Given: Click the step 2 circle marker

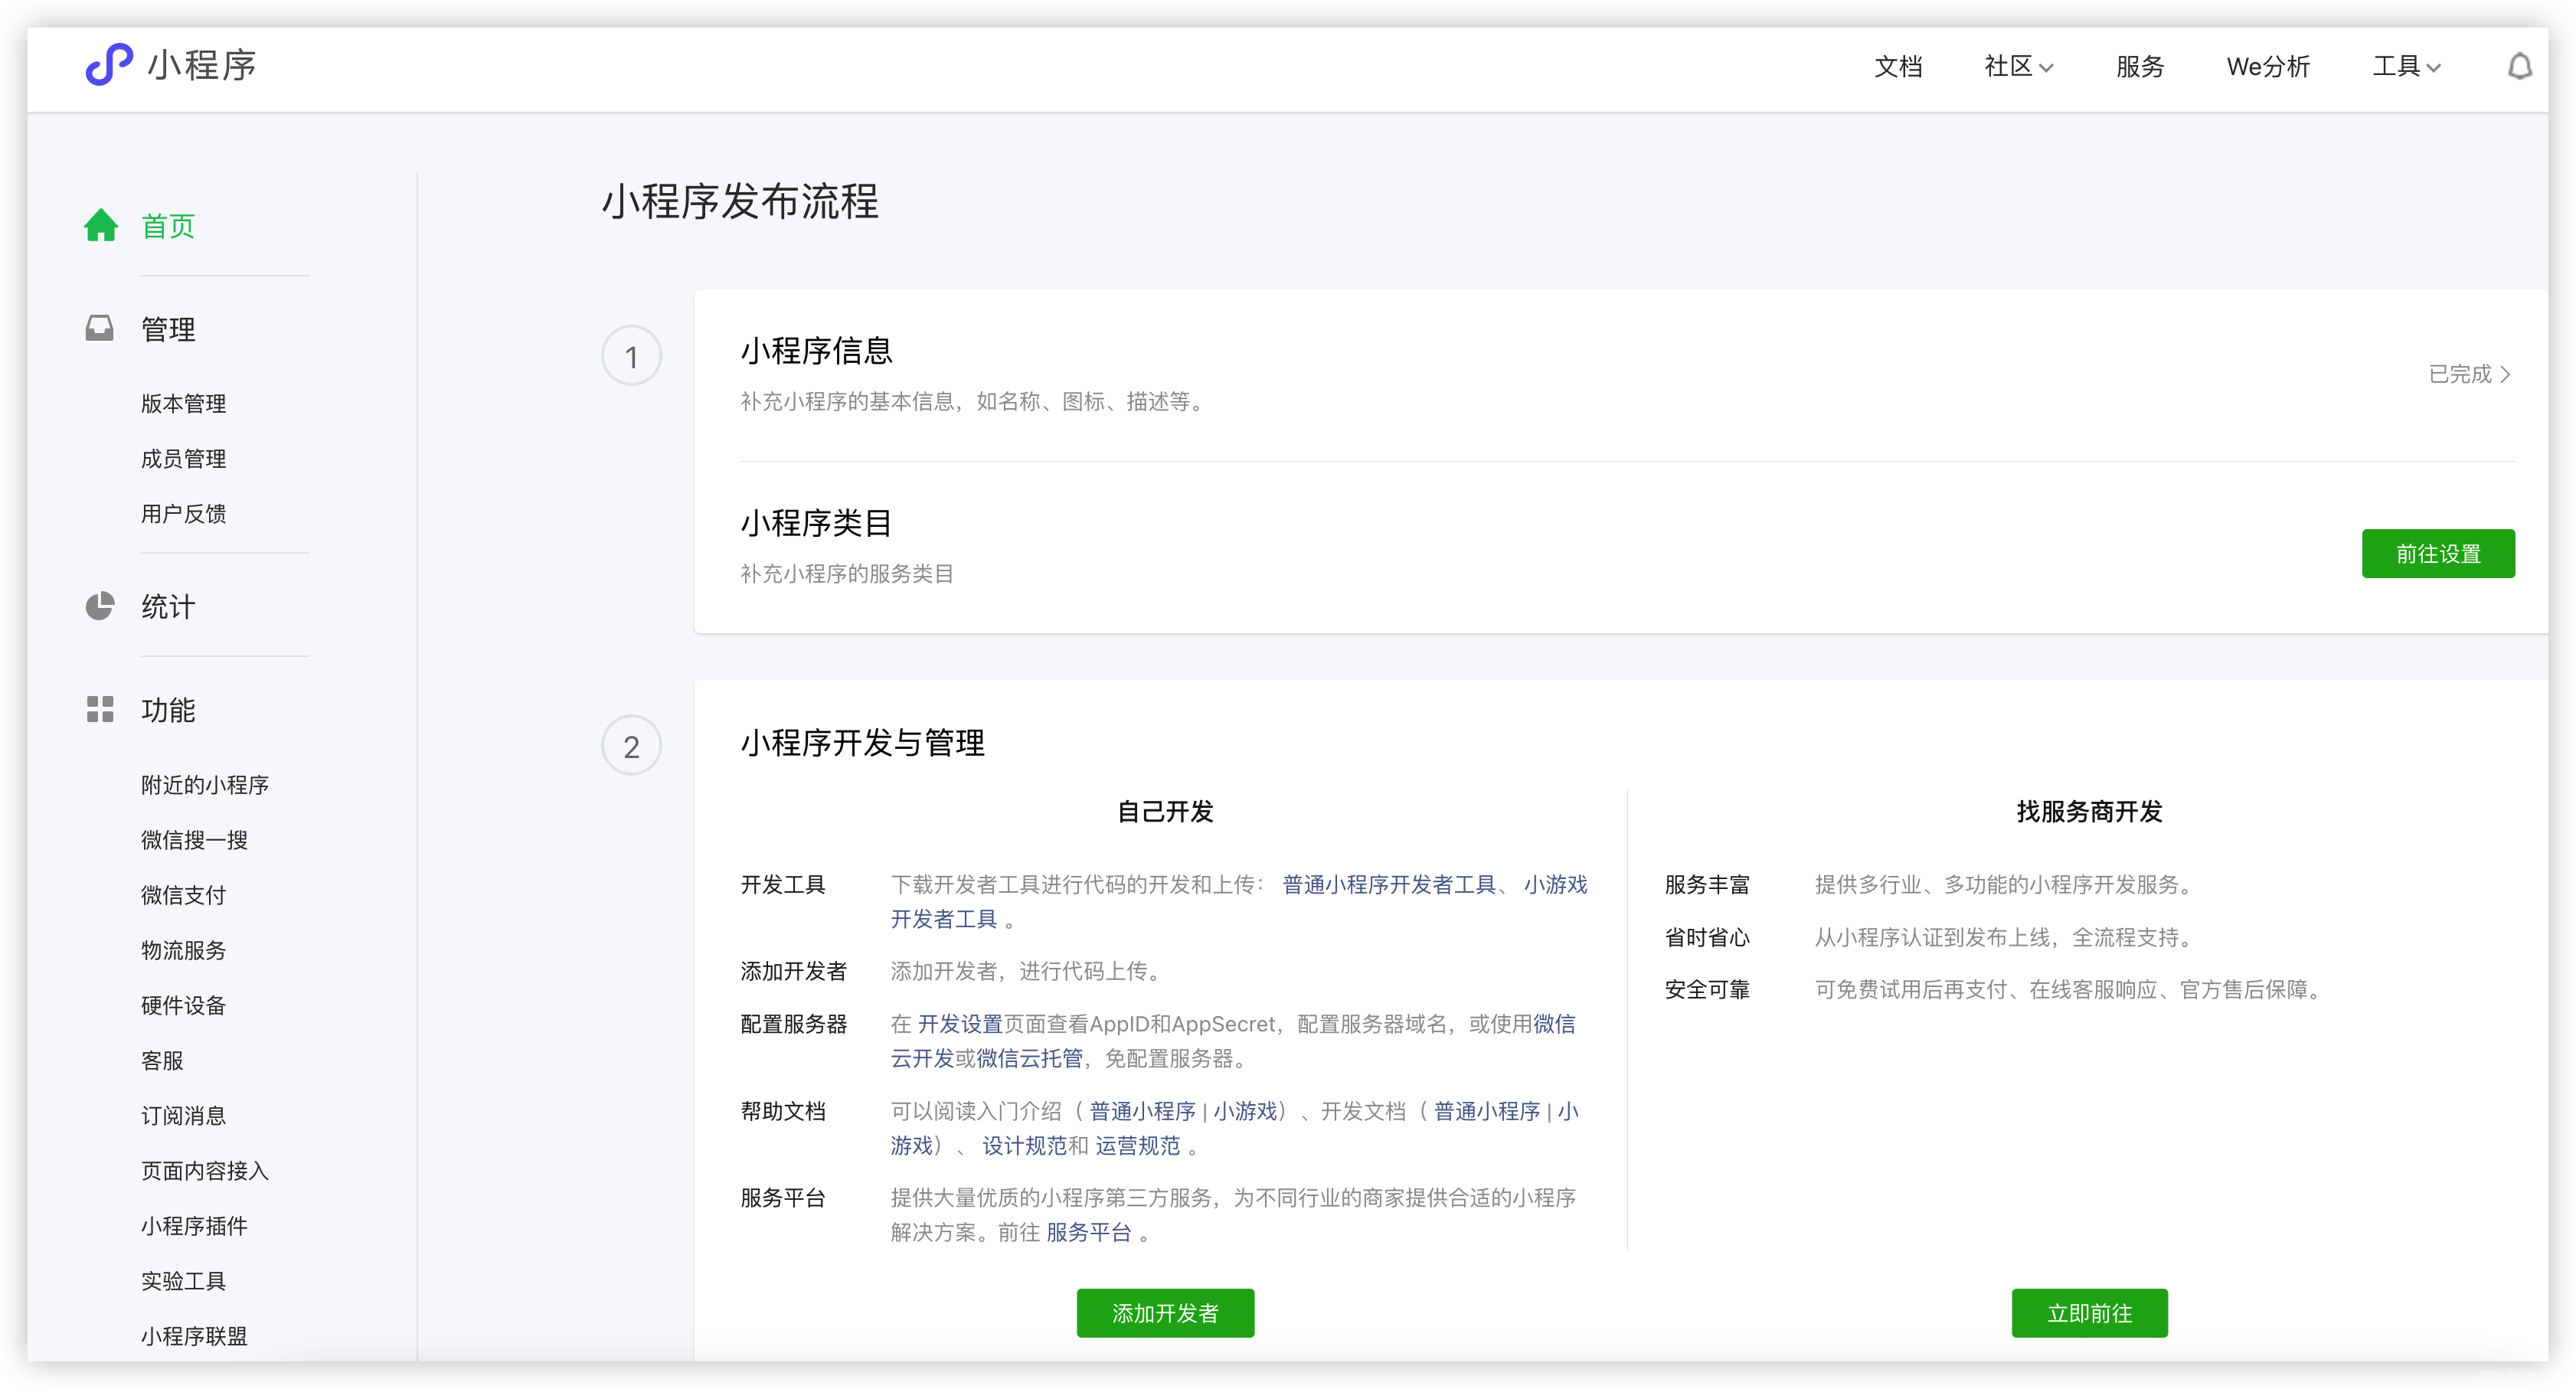Looking at the screenshot, I should pyautogui.click(x=631, y=746).
